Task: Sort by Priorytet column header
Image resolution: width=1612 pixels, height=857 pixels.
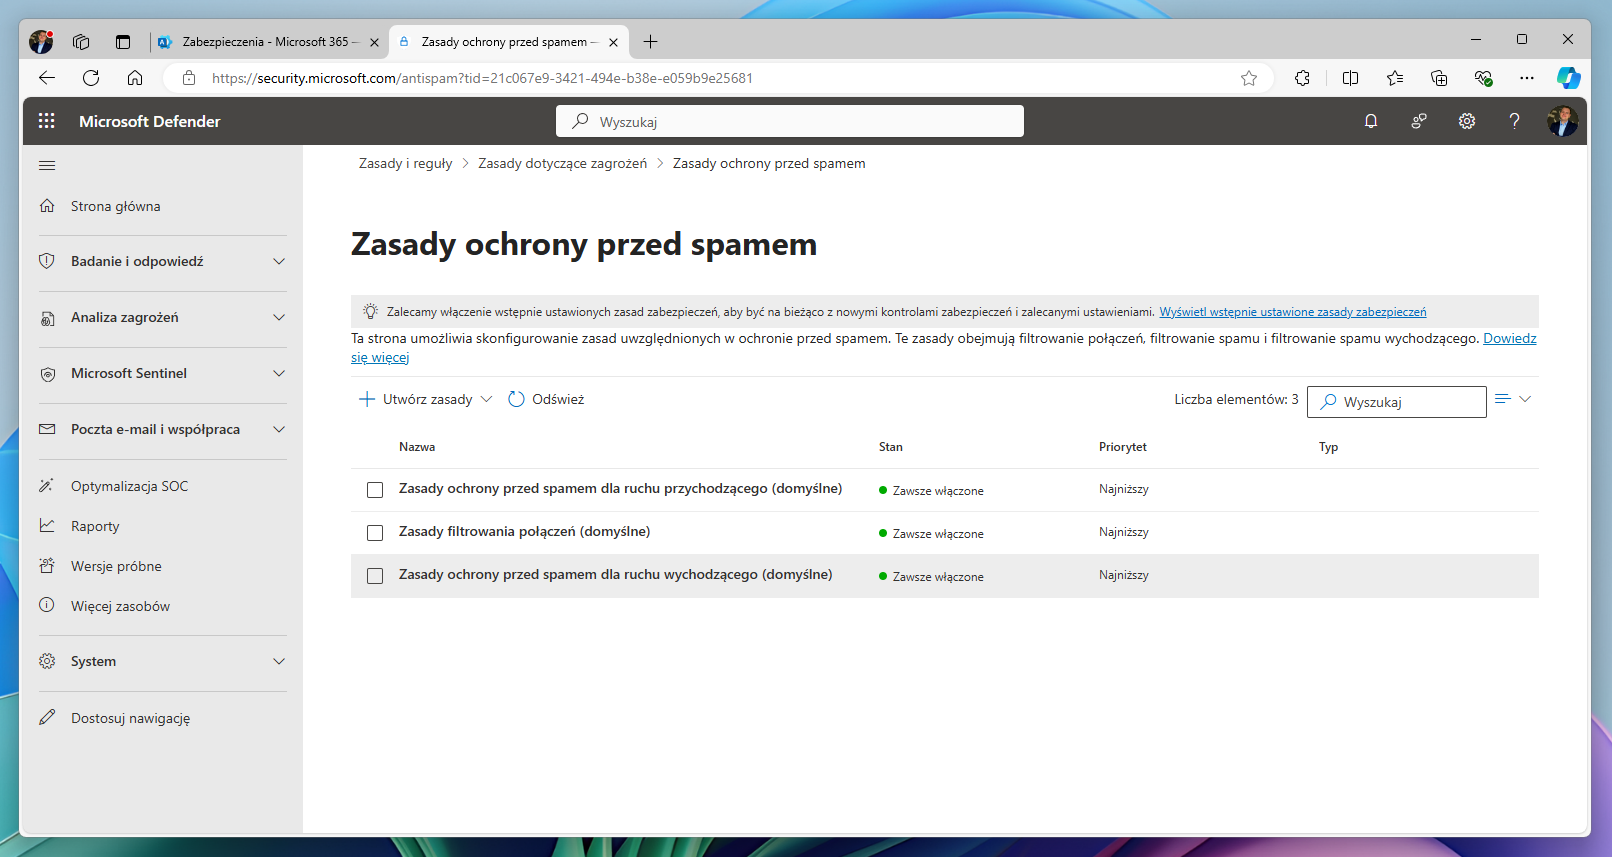Action: 1123,447
